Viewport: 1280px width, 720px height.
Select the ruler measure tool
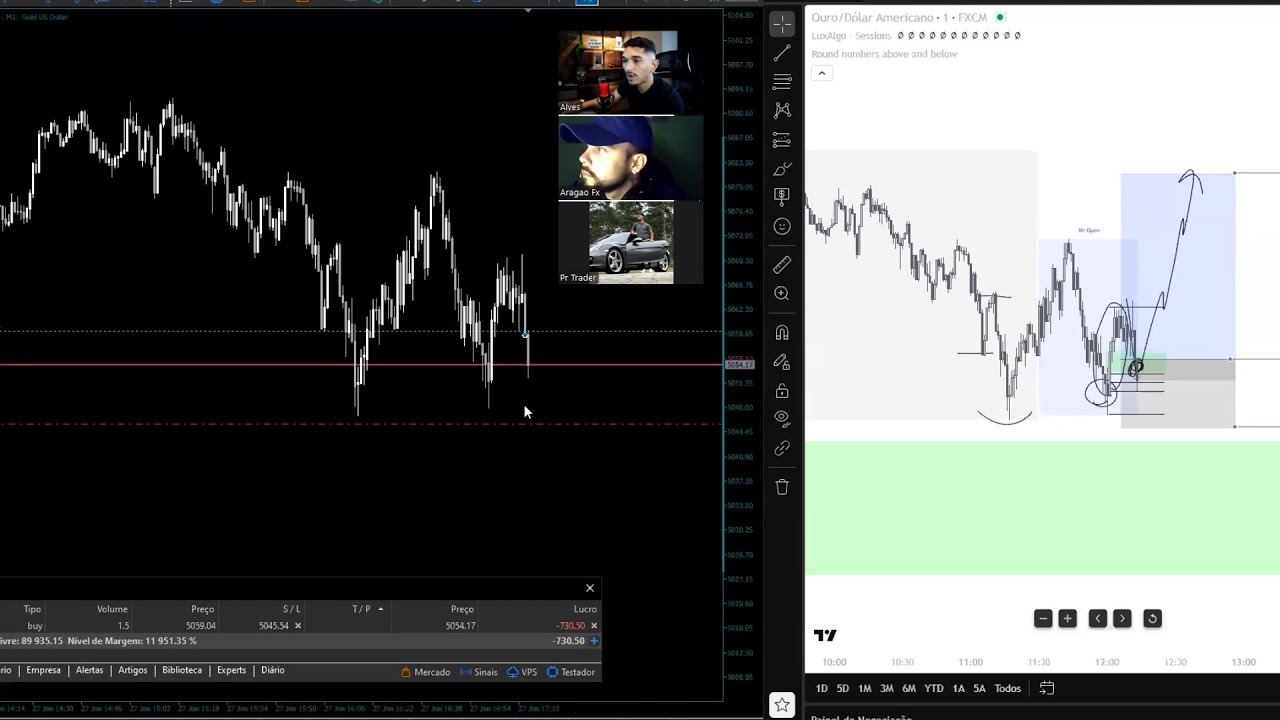coord(782,264)
